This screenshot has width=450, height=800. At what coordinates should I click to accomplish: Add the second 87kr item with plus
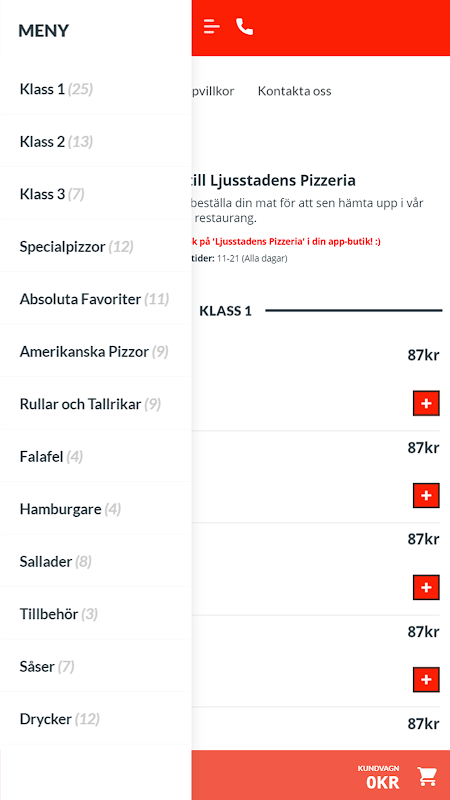[x=426, y=495]
